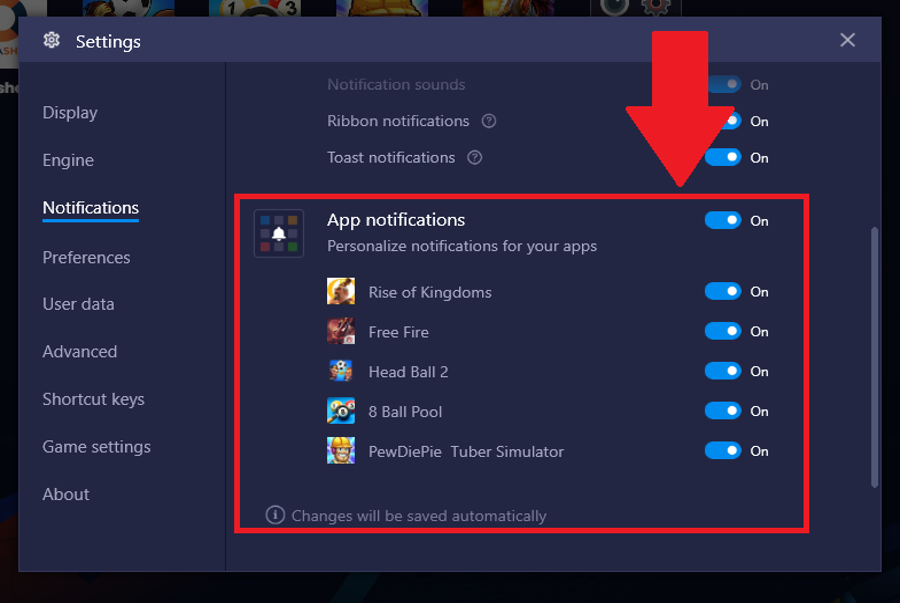Click the 'Free Fire' app name

[398, 332]
